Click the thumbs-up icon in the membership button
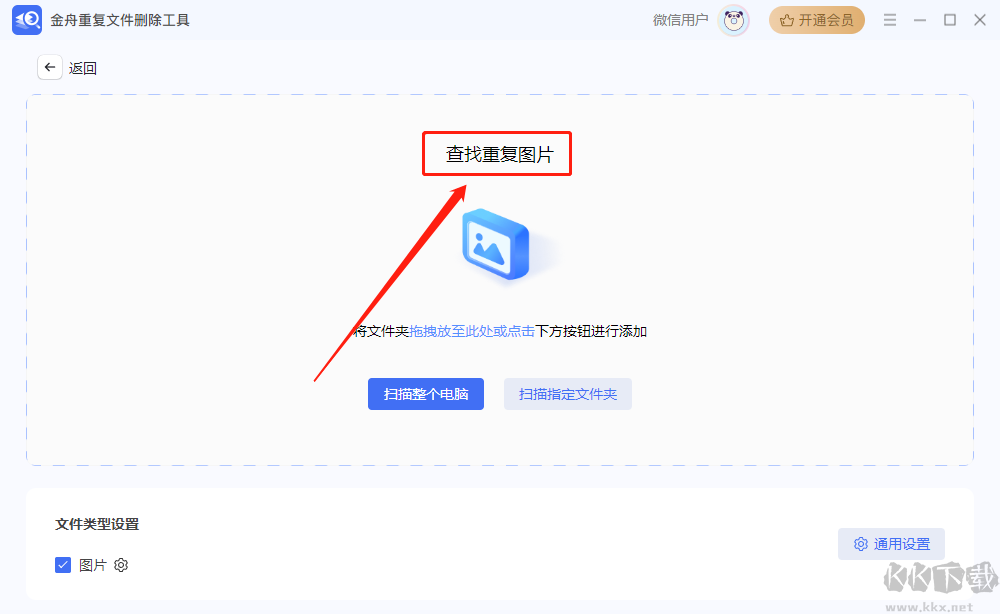The image size is (1000, 614). click(x=786, y=19)
